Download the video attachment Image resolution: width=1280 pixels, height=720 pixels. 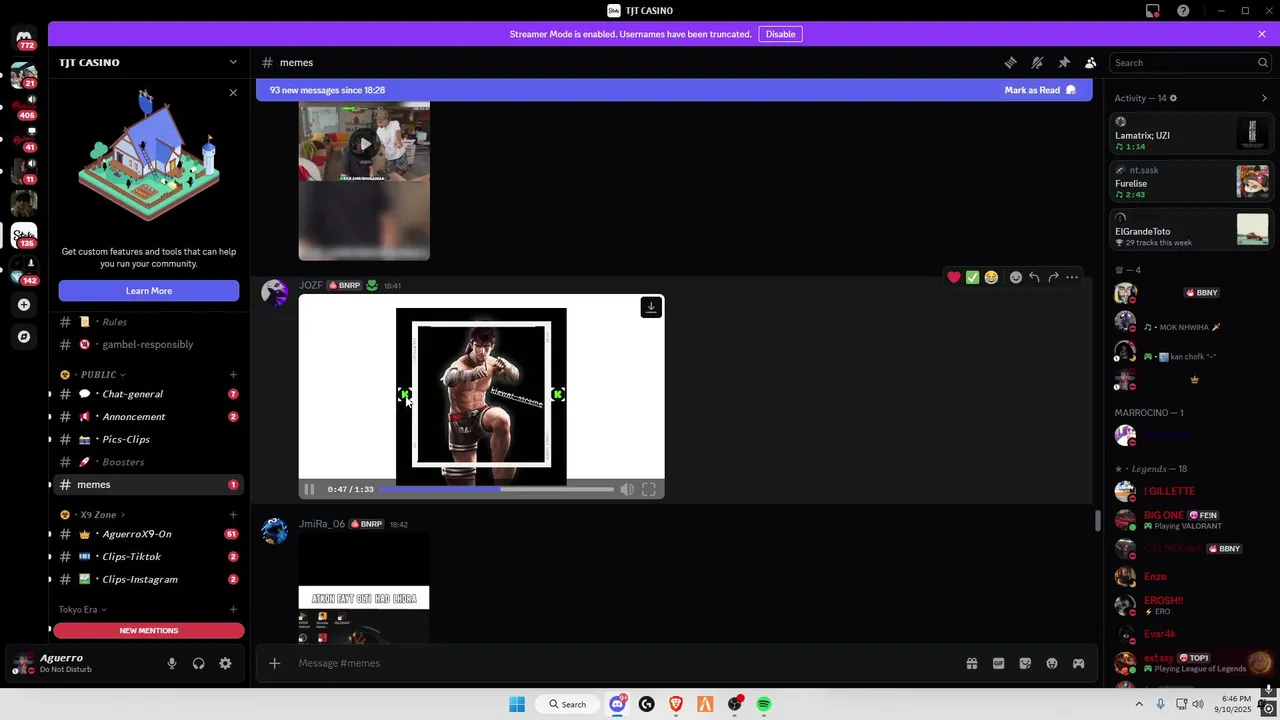pos(651,307)
